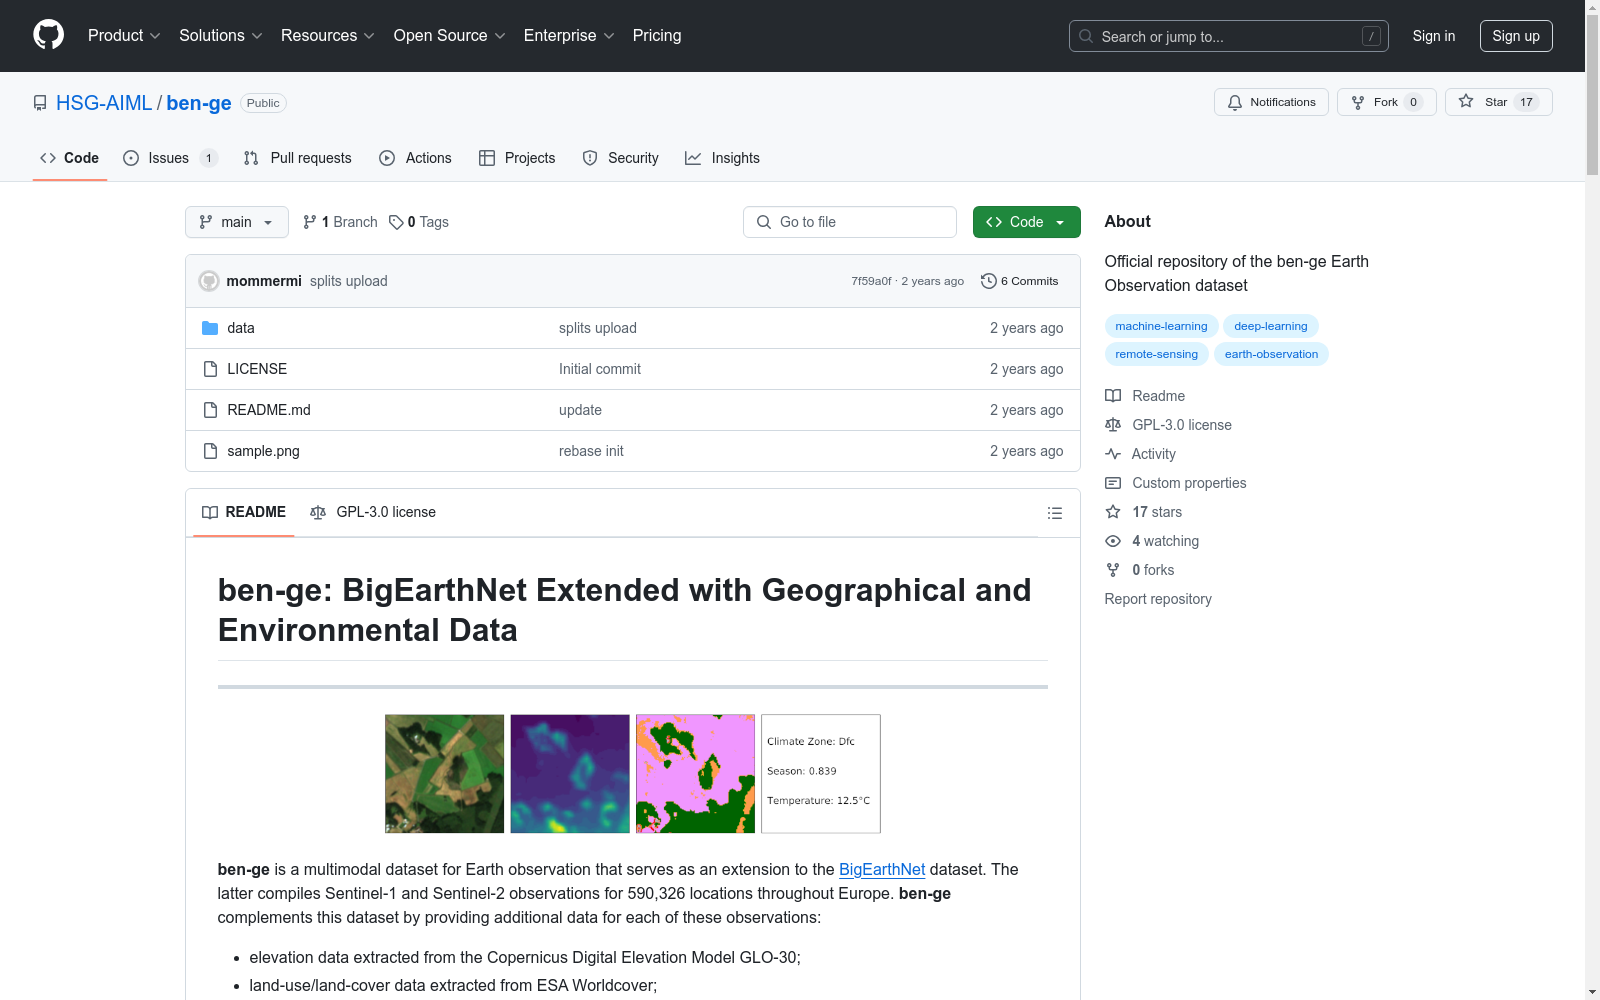Expand the Enterprise menu
Screen dimensions: 1600x1000
tap(569, 35)
